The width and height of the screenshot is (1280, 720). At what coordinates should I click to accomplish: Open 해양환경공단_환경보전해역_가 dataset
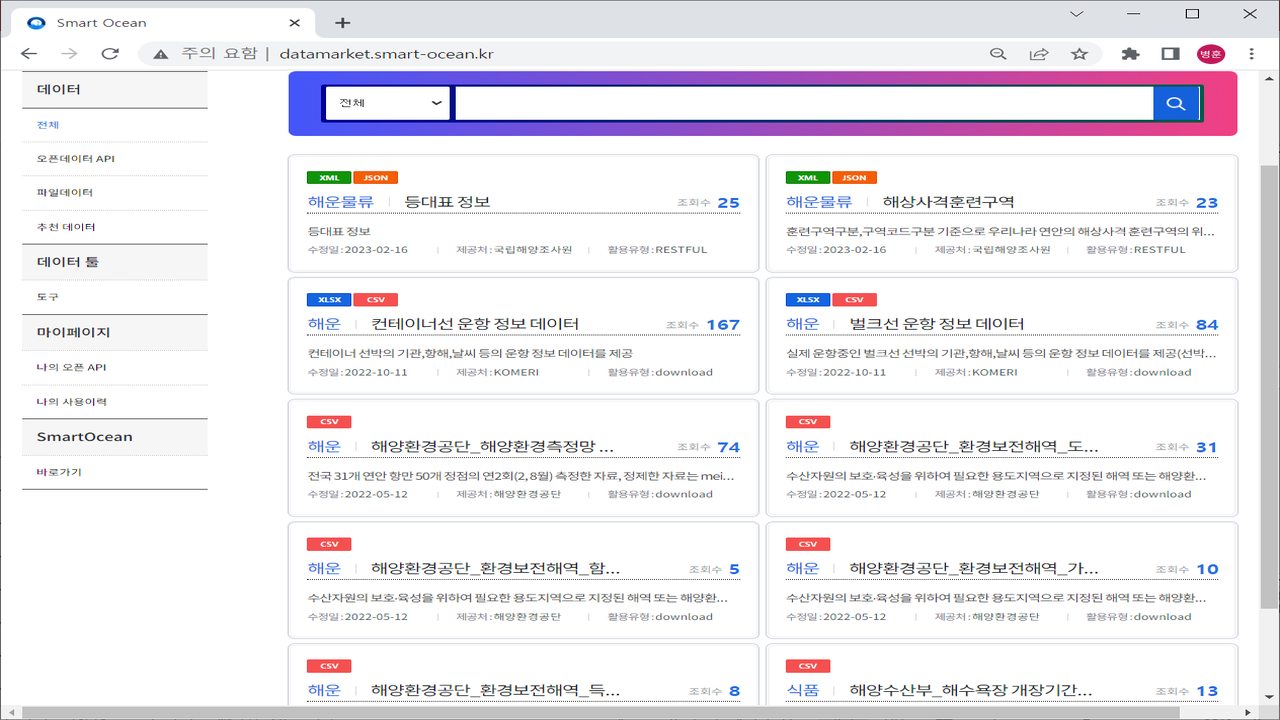click(x=974, y=568)
